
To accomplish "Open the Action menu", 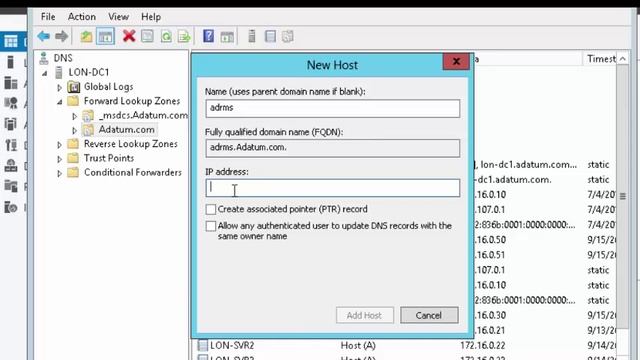I will coord(82,17).
